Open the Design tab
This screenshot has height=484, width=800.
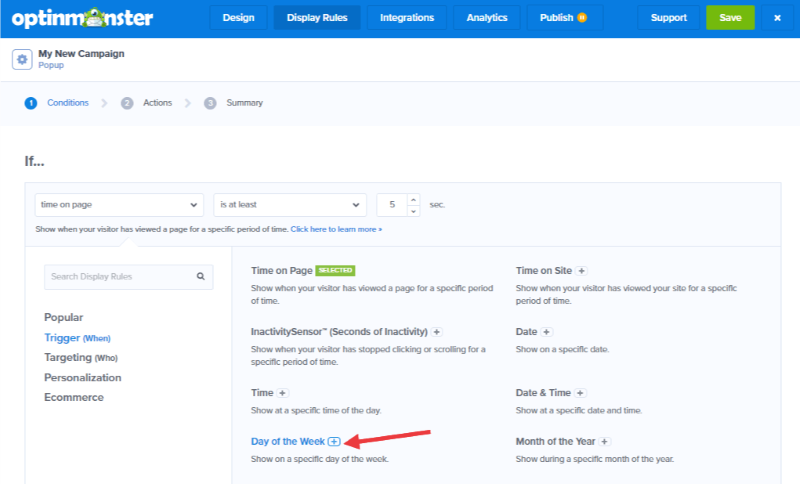pos(238,18)
